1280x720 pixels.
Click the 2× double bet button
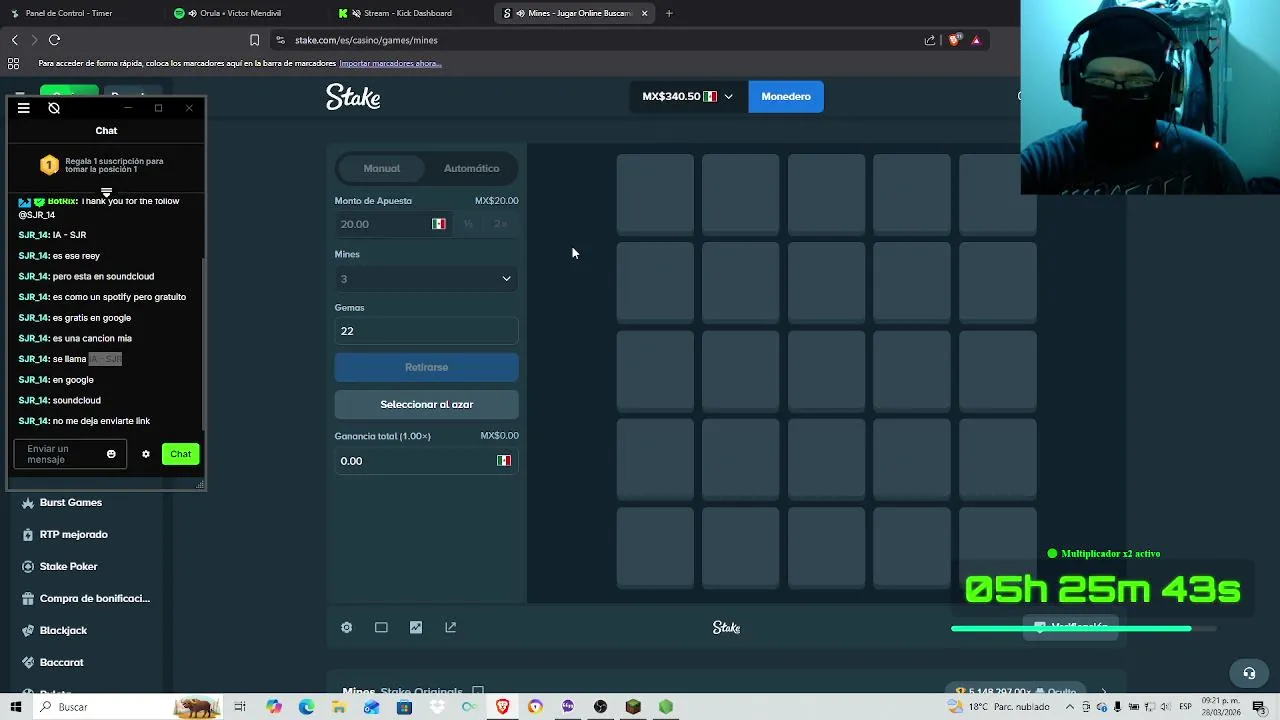(x=500, y=224)
